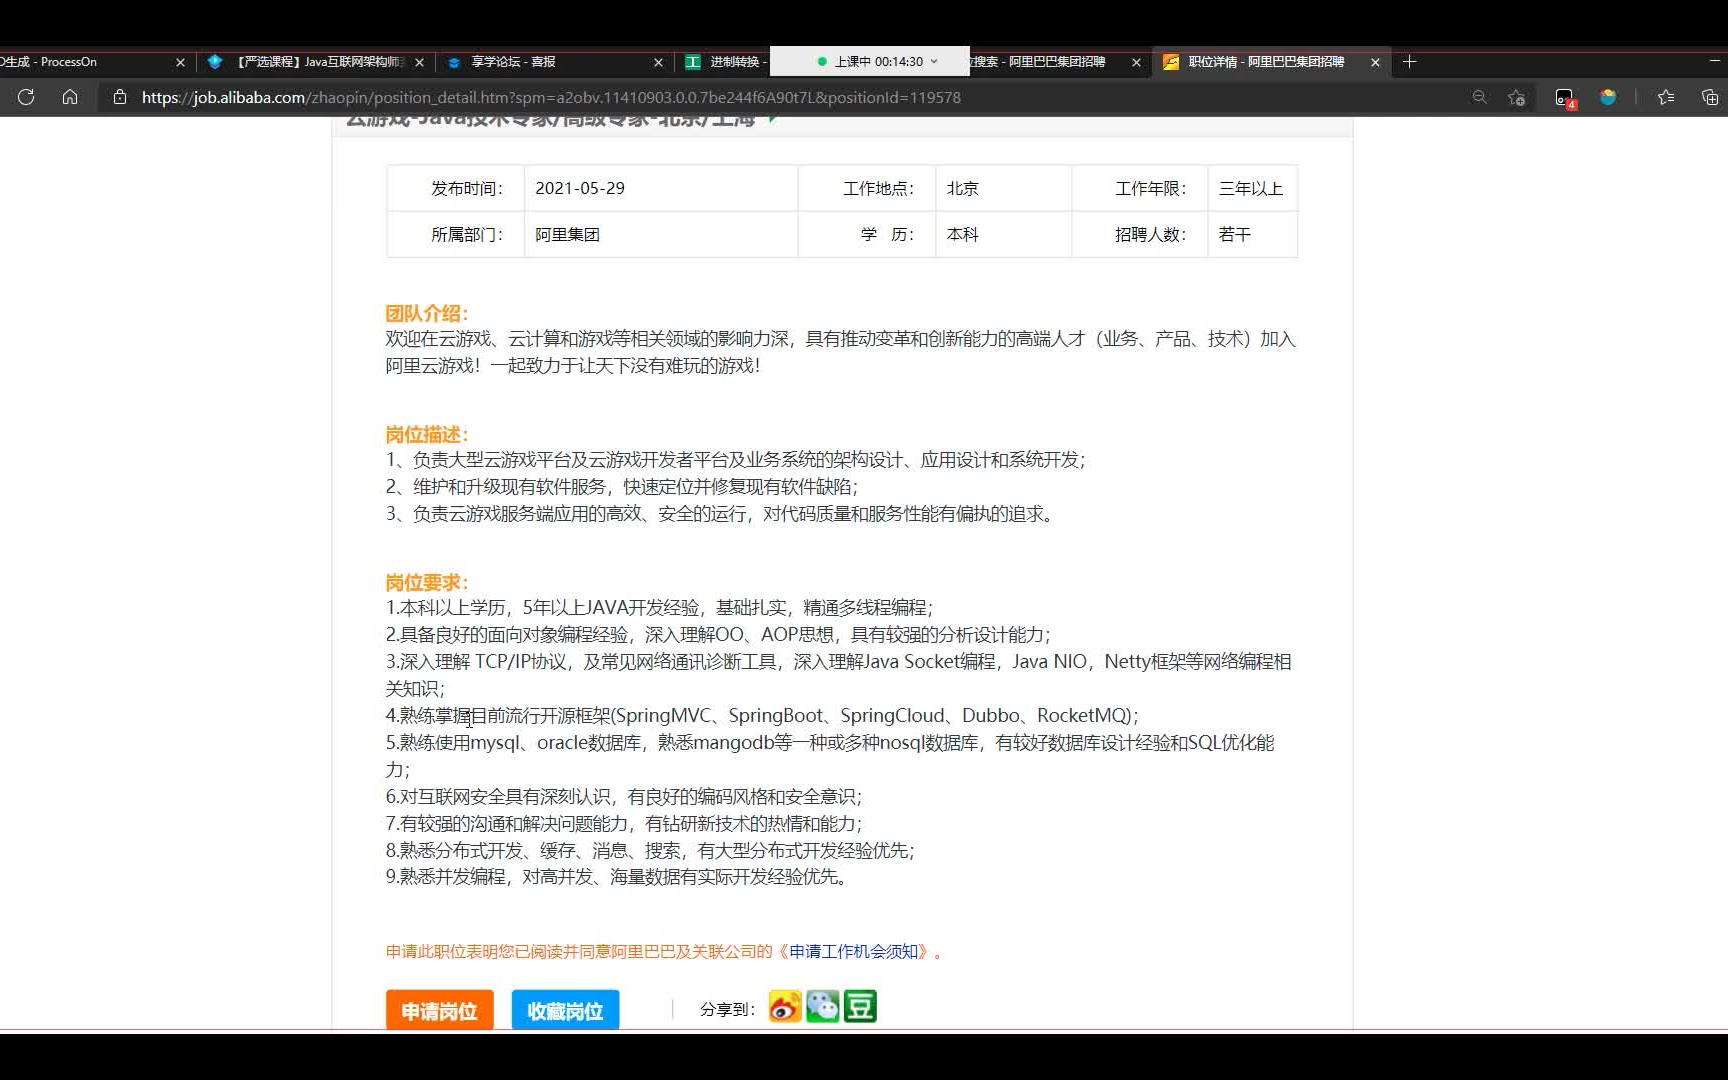Select the job.alibaba.com address bar
Viewport: 1728px width, 1080px height.
tap(550, 97)
